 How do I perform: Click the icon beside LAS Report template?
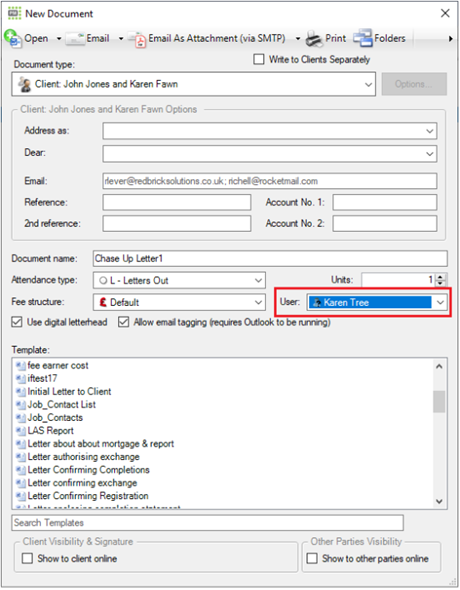[x=21, y=430]
